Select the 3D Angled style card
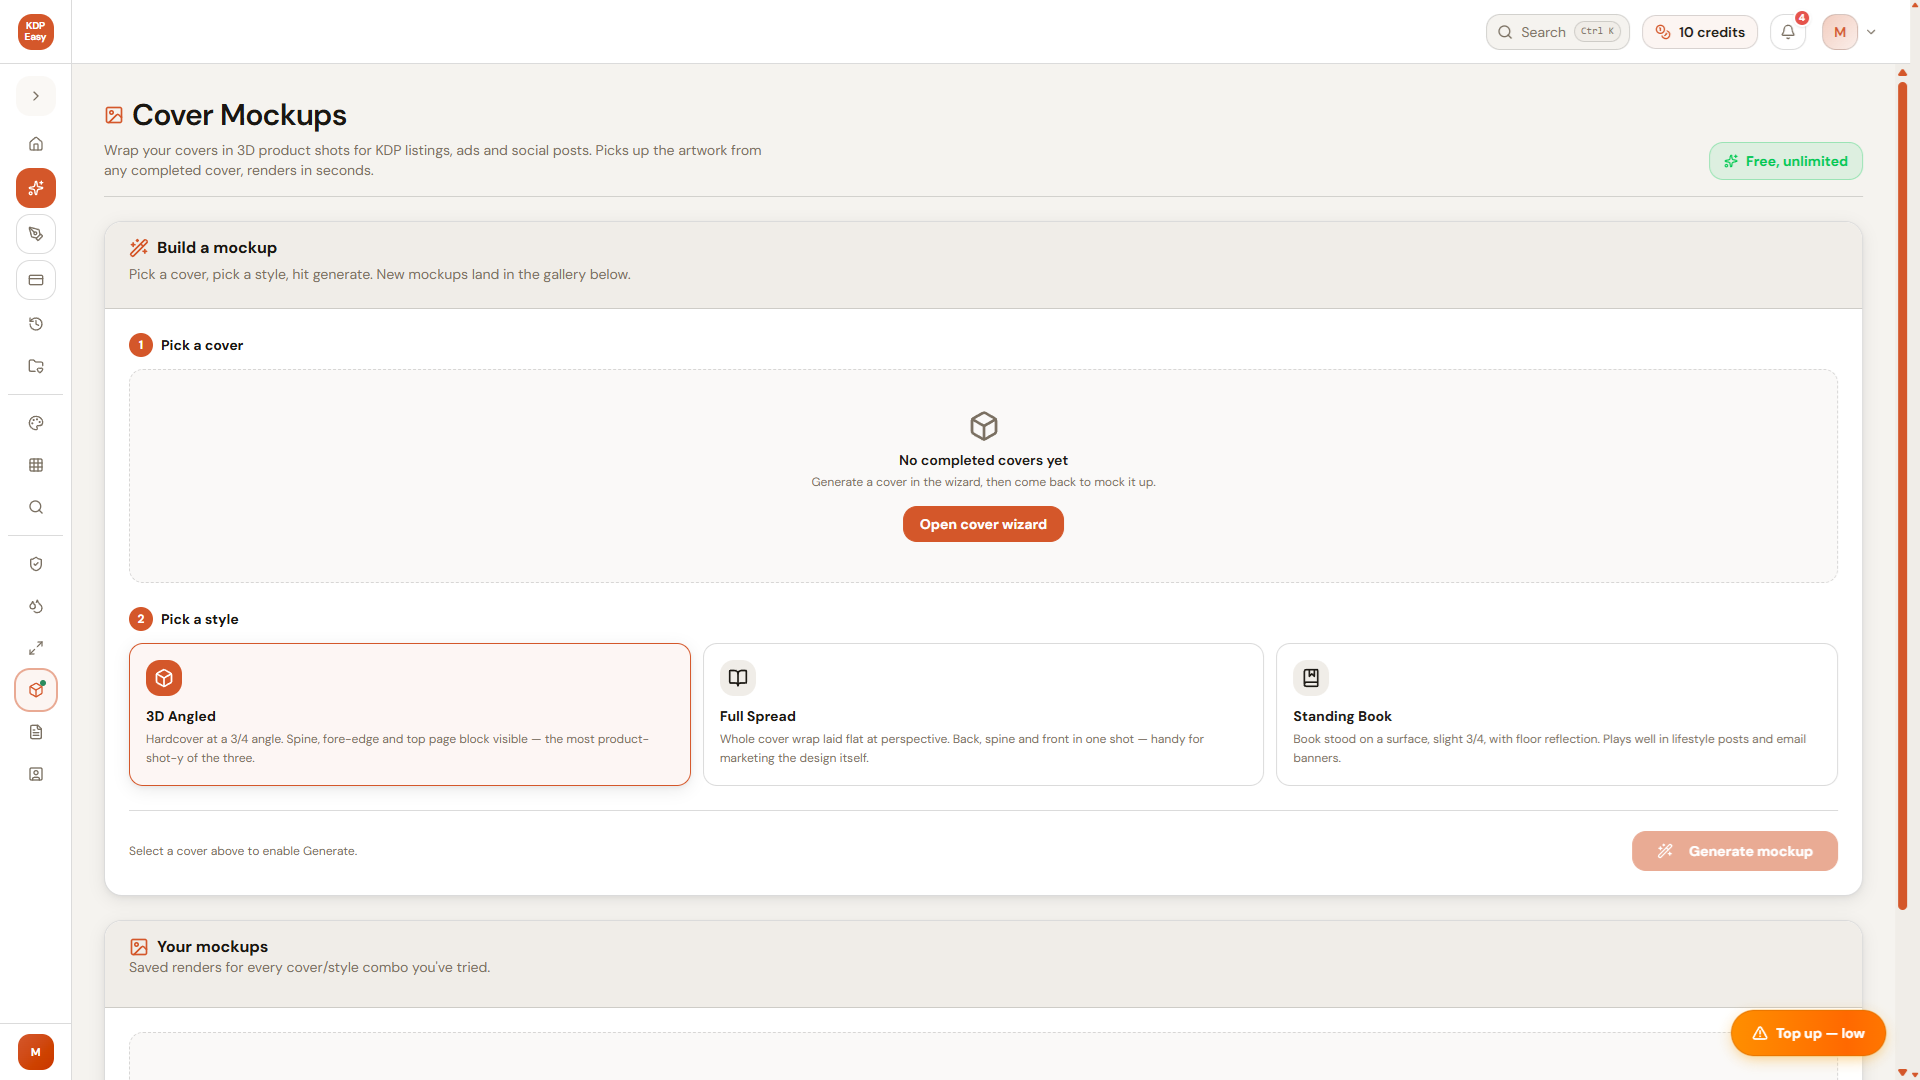This screenshot has width=1920, height=1080. click(410, 714)
